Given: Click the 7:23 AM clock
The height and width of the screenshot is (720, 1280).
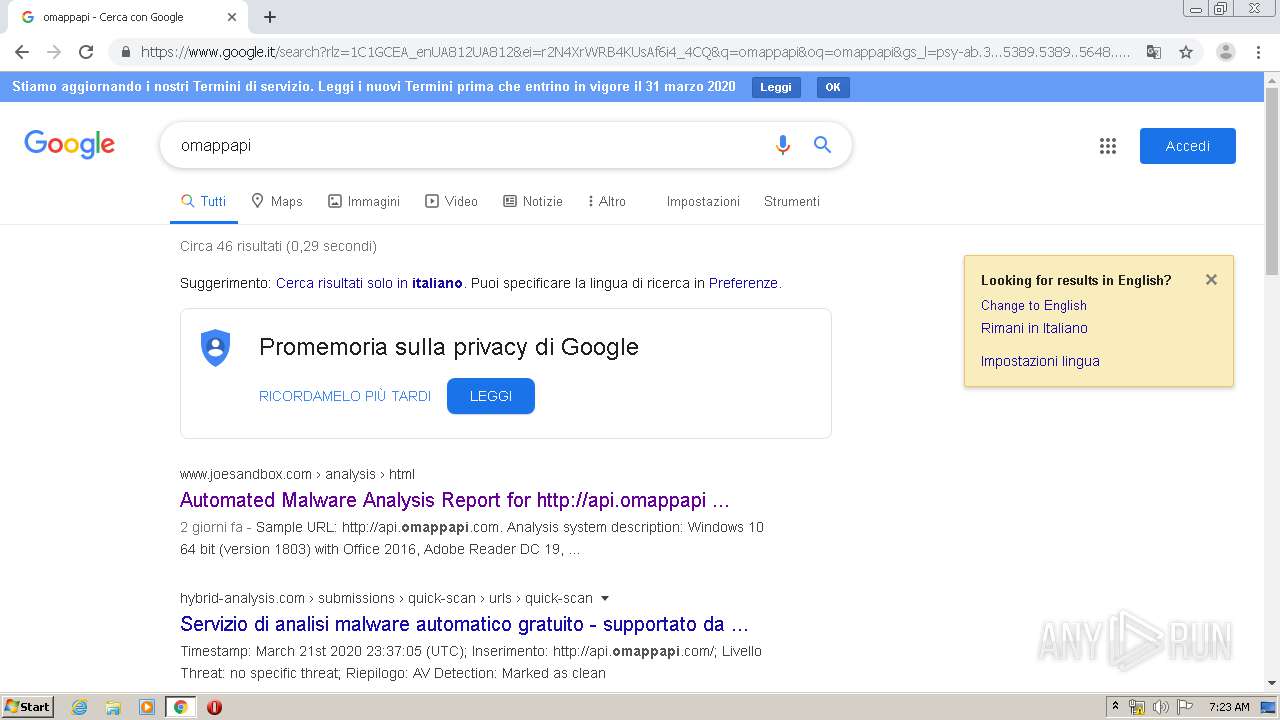Looking at the screenshot, I should point(1229,707).
